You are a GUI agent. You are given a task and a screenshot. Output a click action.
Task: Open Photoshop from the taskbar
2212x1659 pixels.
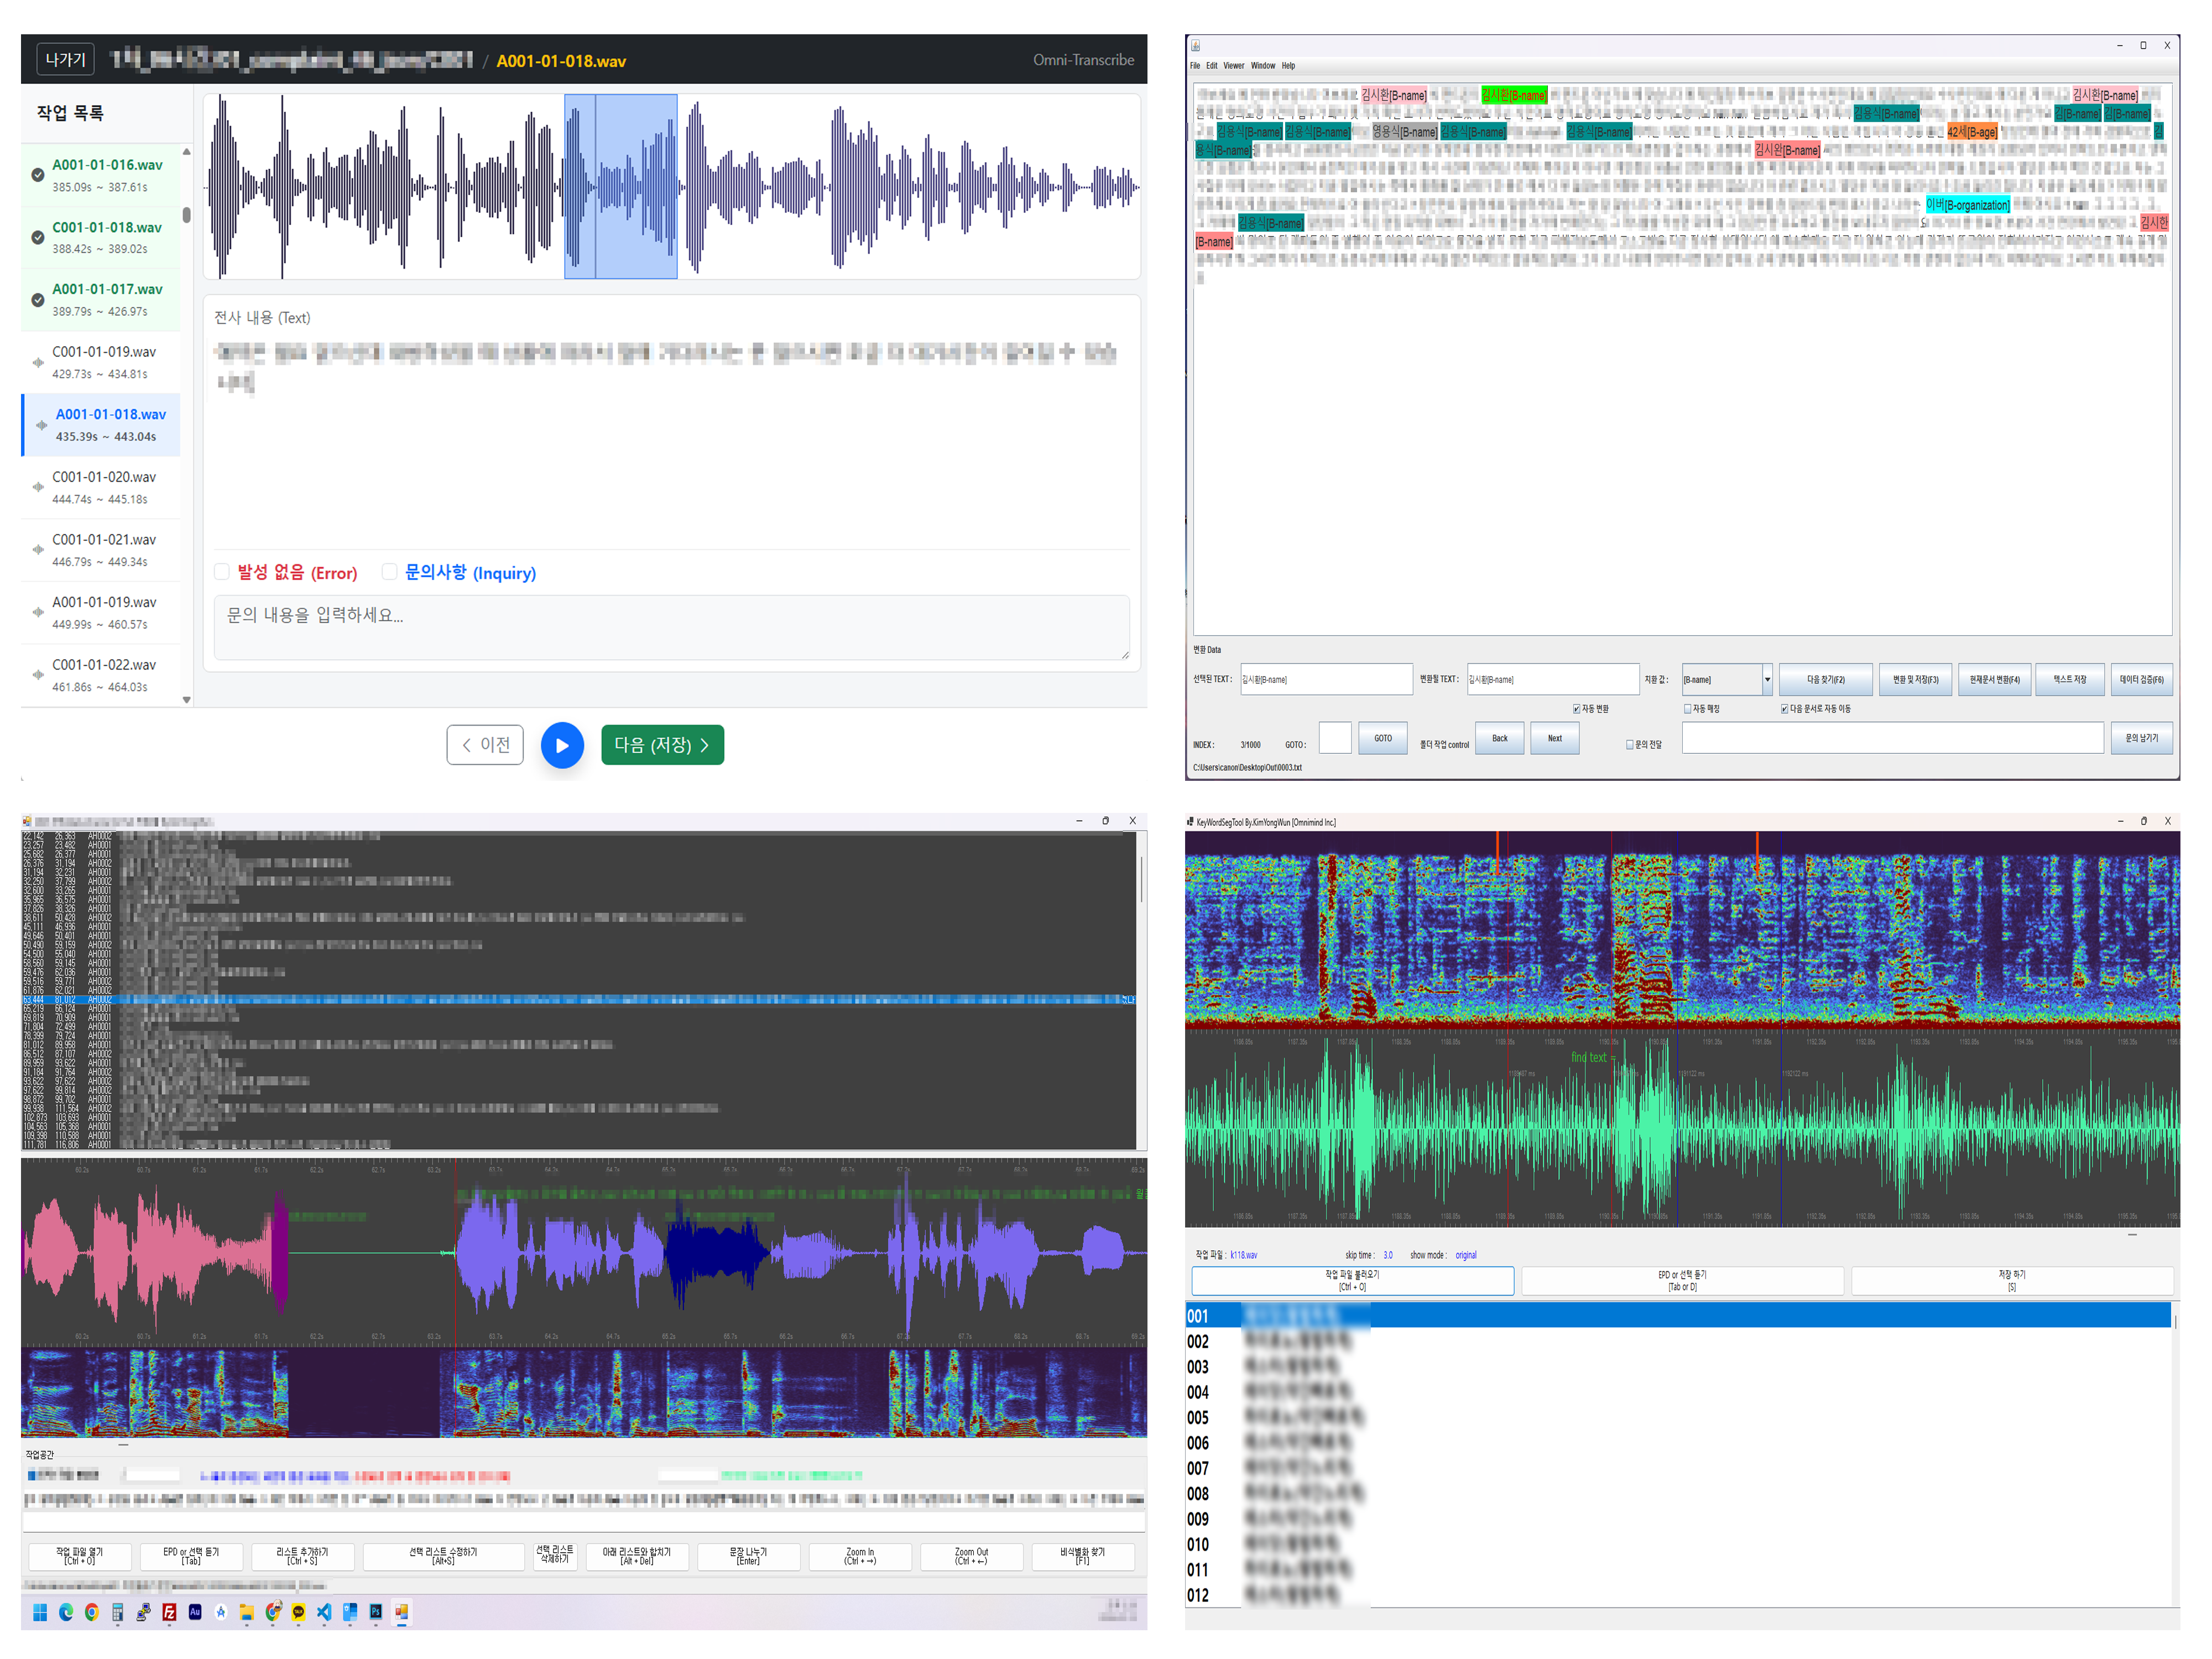pos(376,1611)
